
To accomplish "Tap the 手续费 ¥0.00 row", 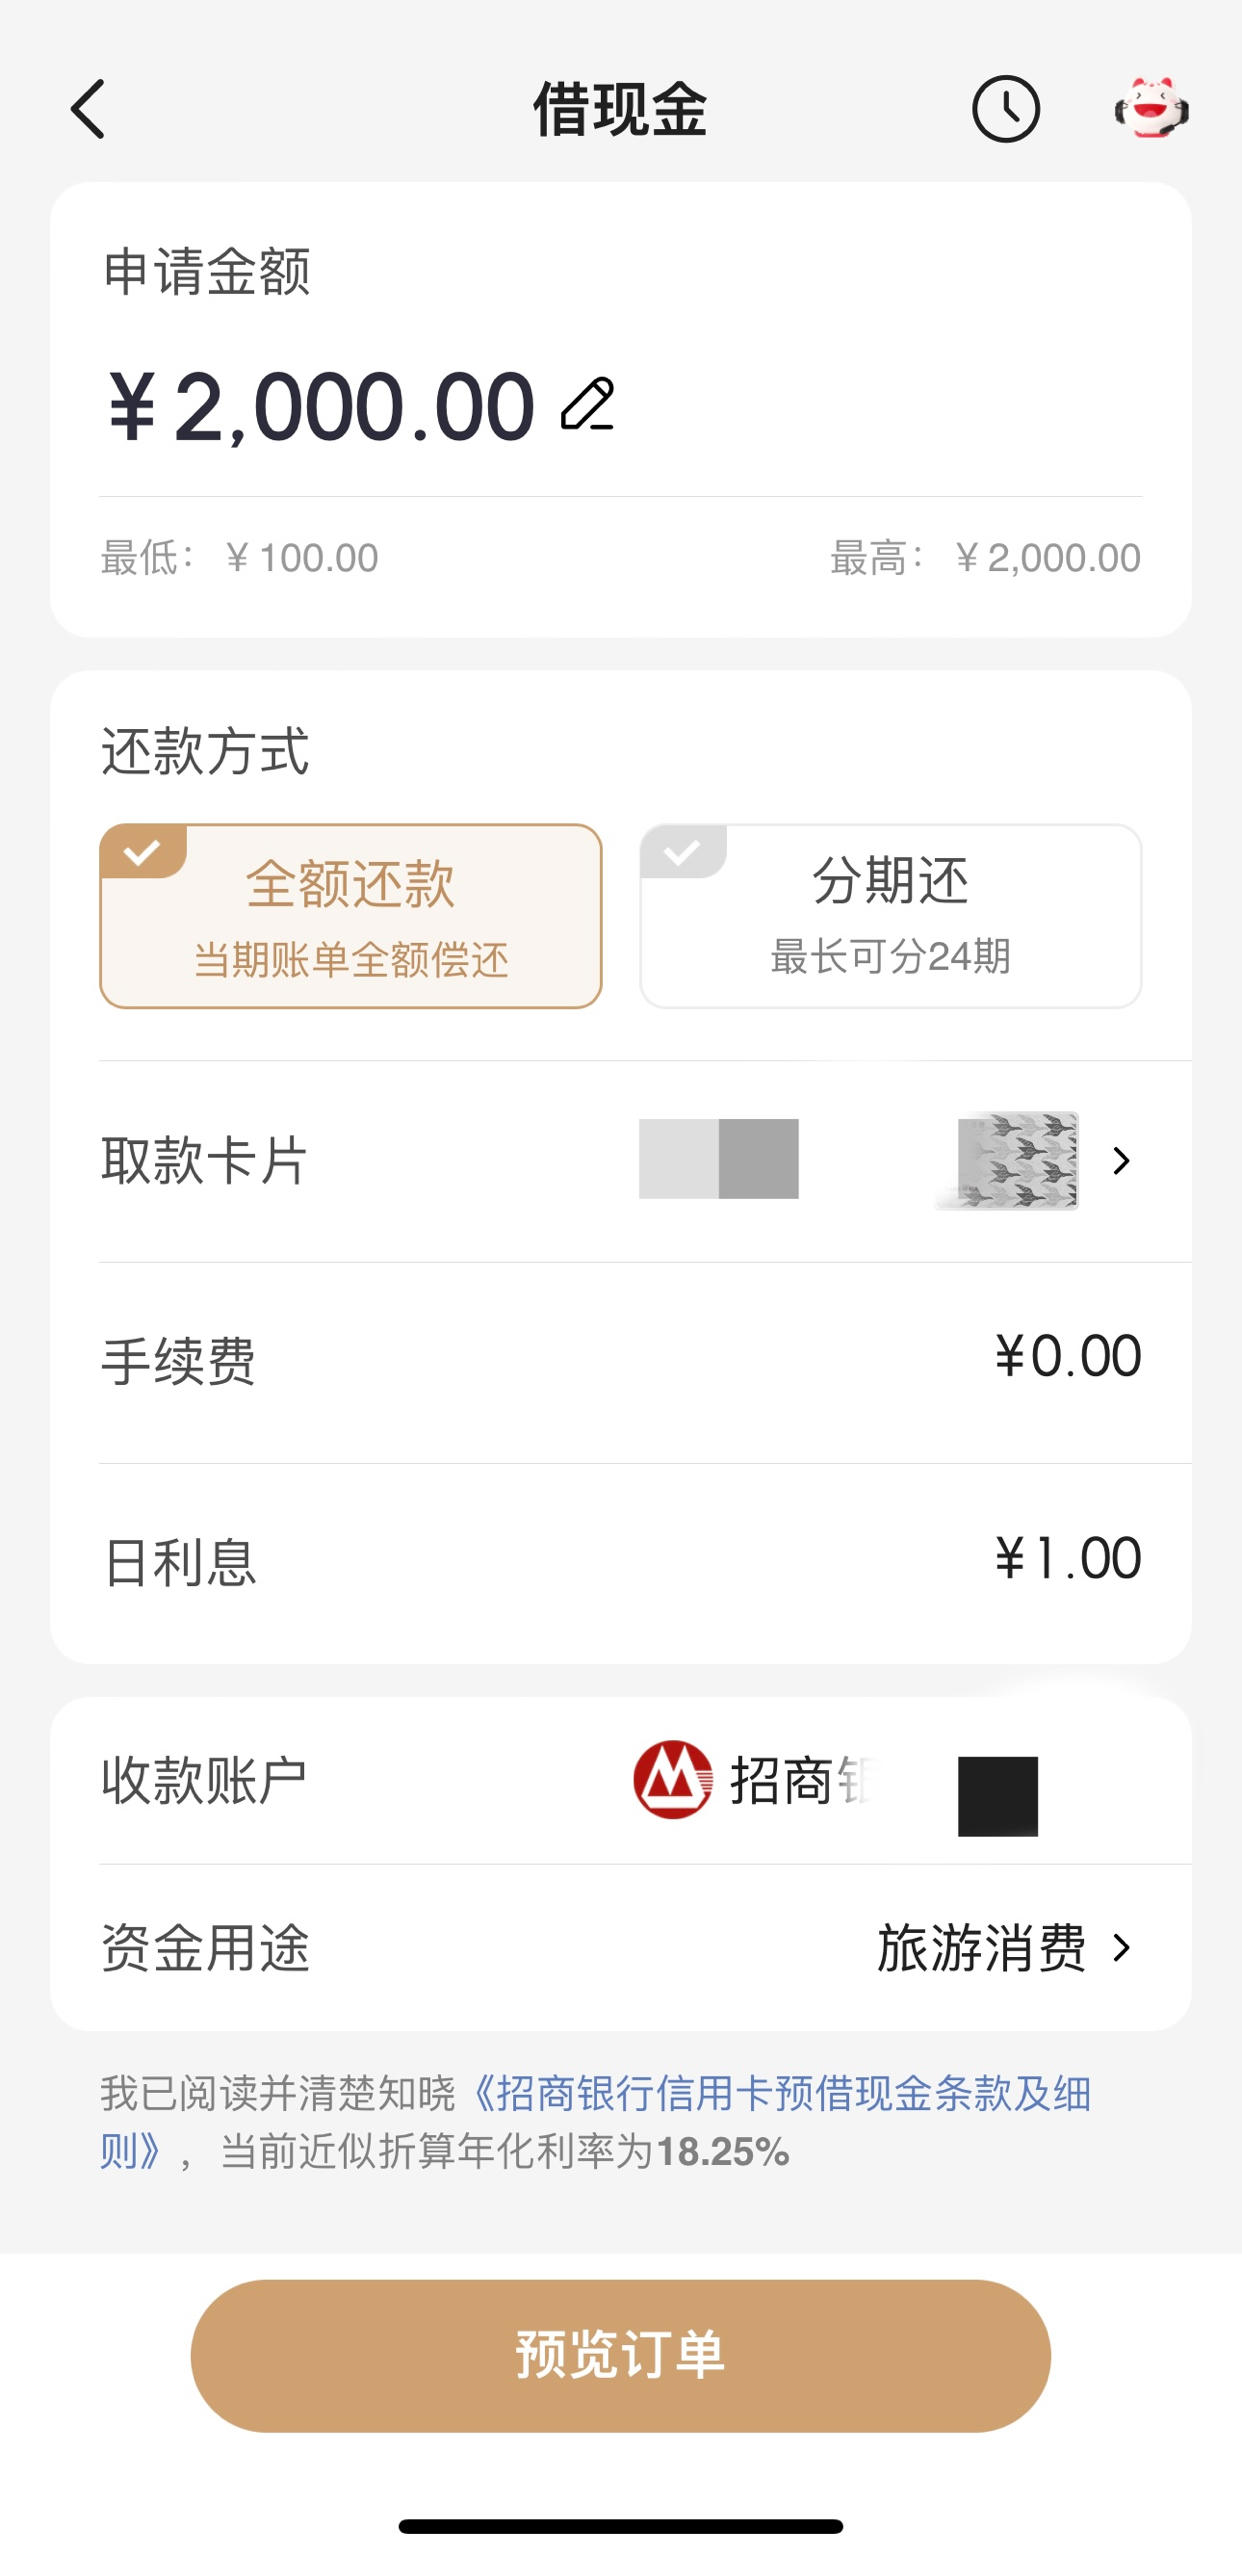I will point(621,1362).
